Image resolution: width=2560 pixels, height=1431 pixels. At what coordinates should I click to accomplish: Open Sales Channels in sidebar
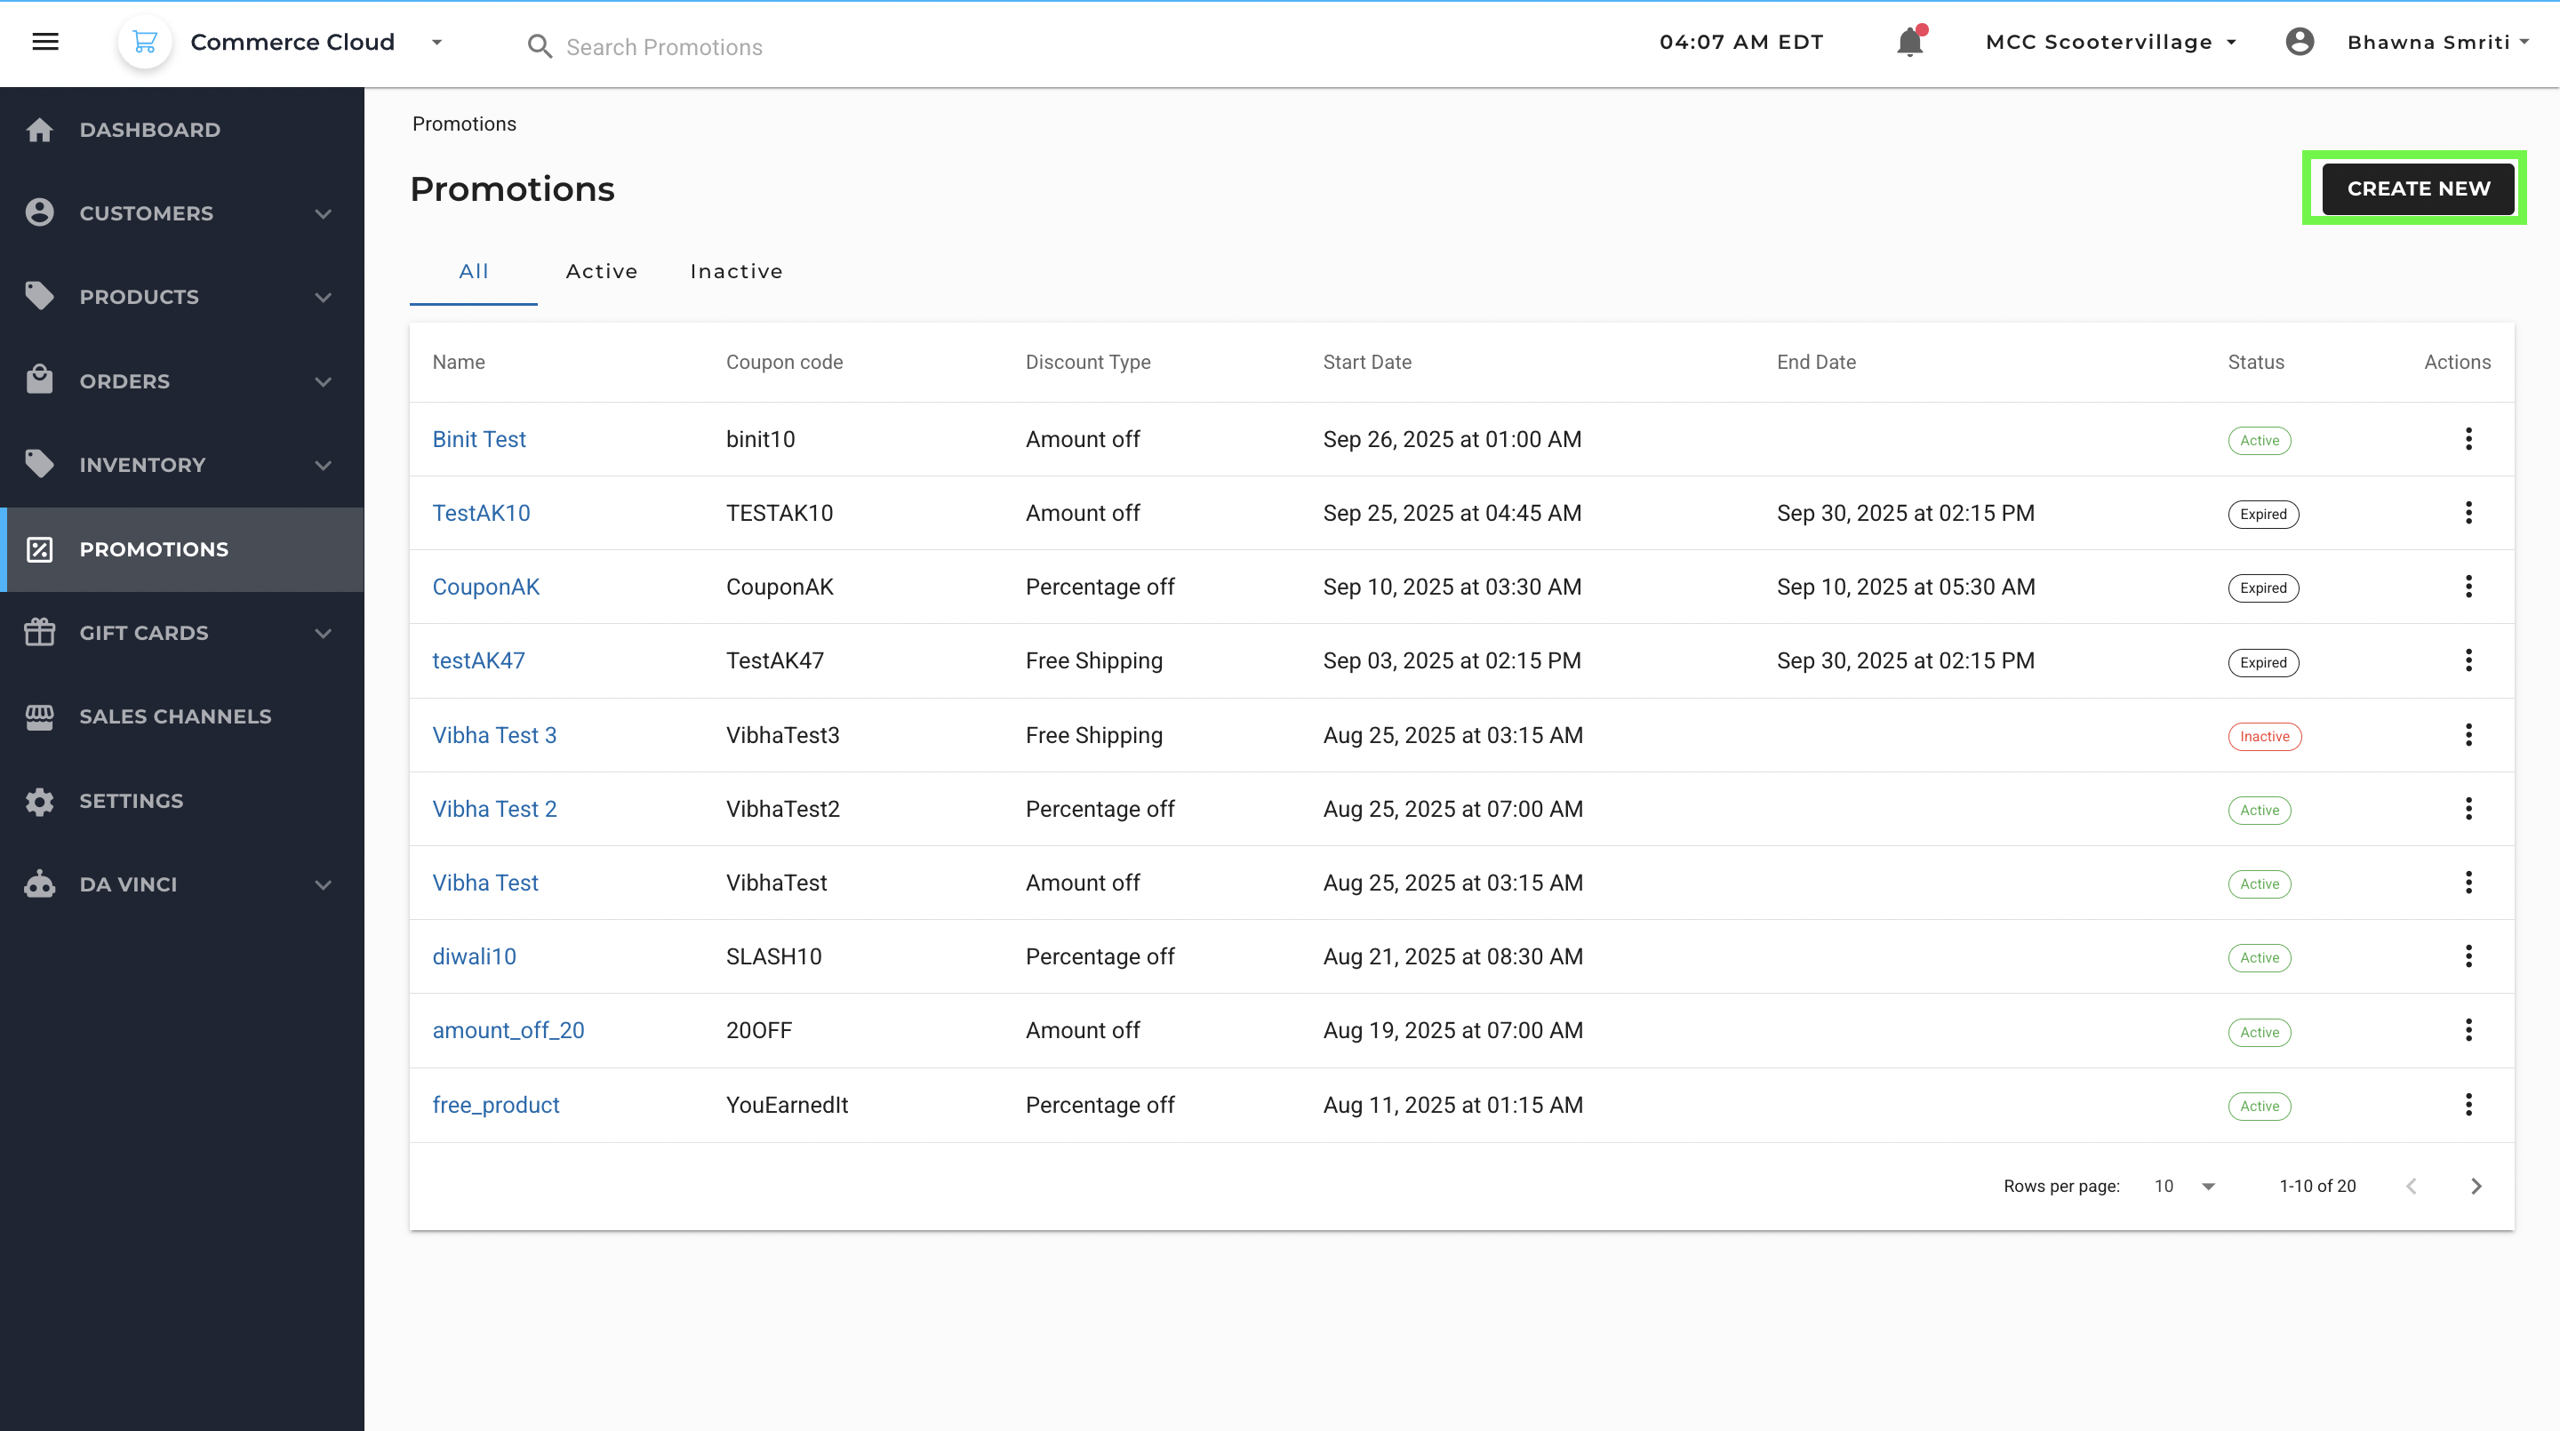[175, 717]
